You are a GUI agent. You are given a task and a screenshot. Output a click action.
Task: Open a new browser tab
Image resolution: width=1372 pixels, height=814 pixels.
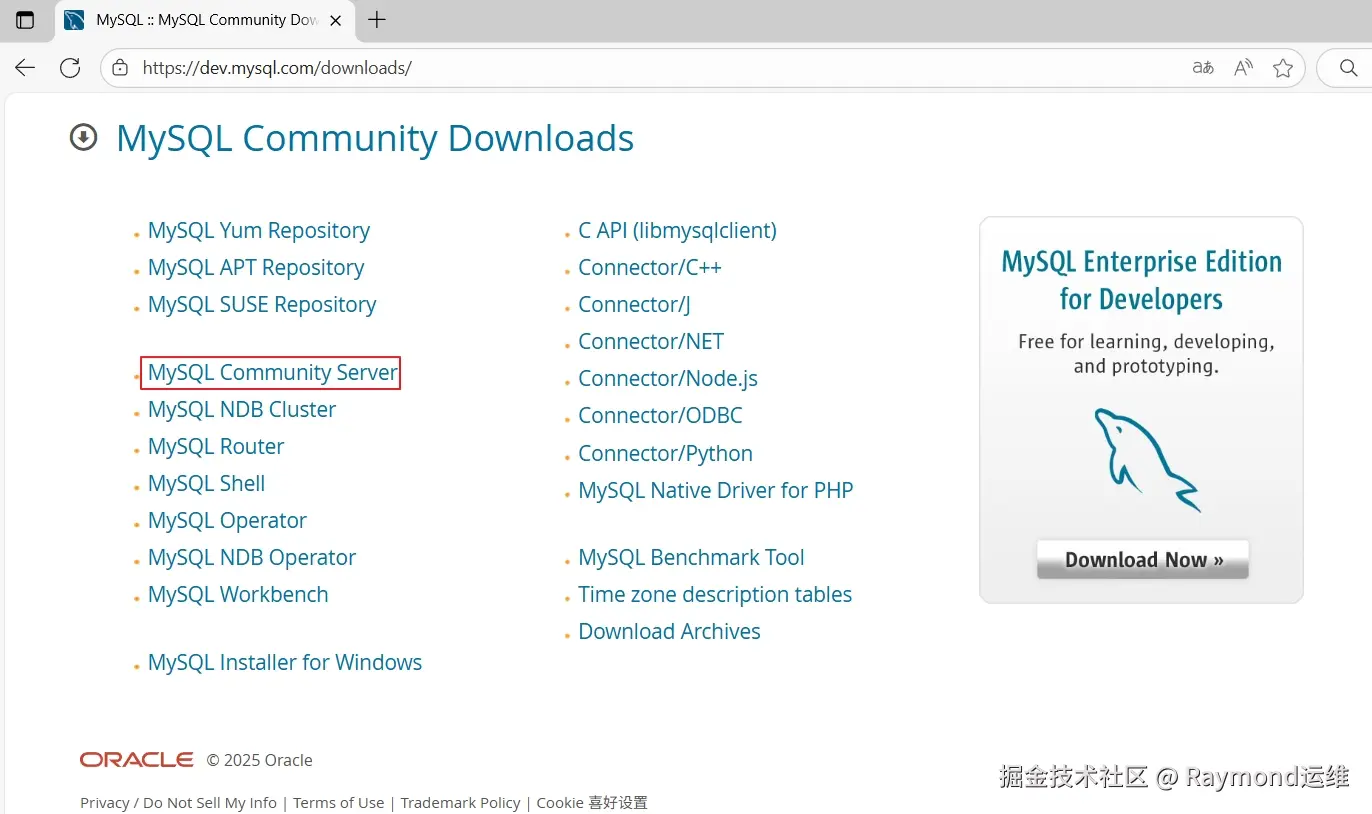pos(377,20)
